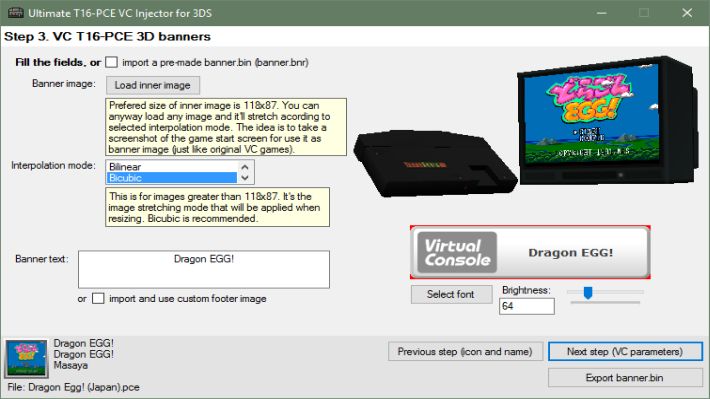
Task: Click the black console 3D model preview
Action: [x=435, y=163]
